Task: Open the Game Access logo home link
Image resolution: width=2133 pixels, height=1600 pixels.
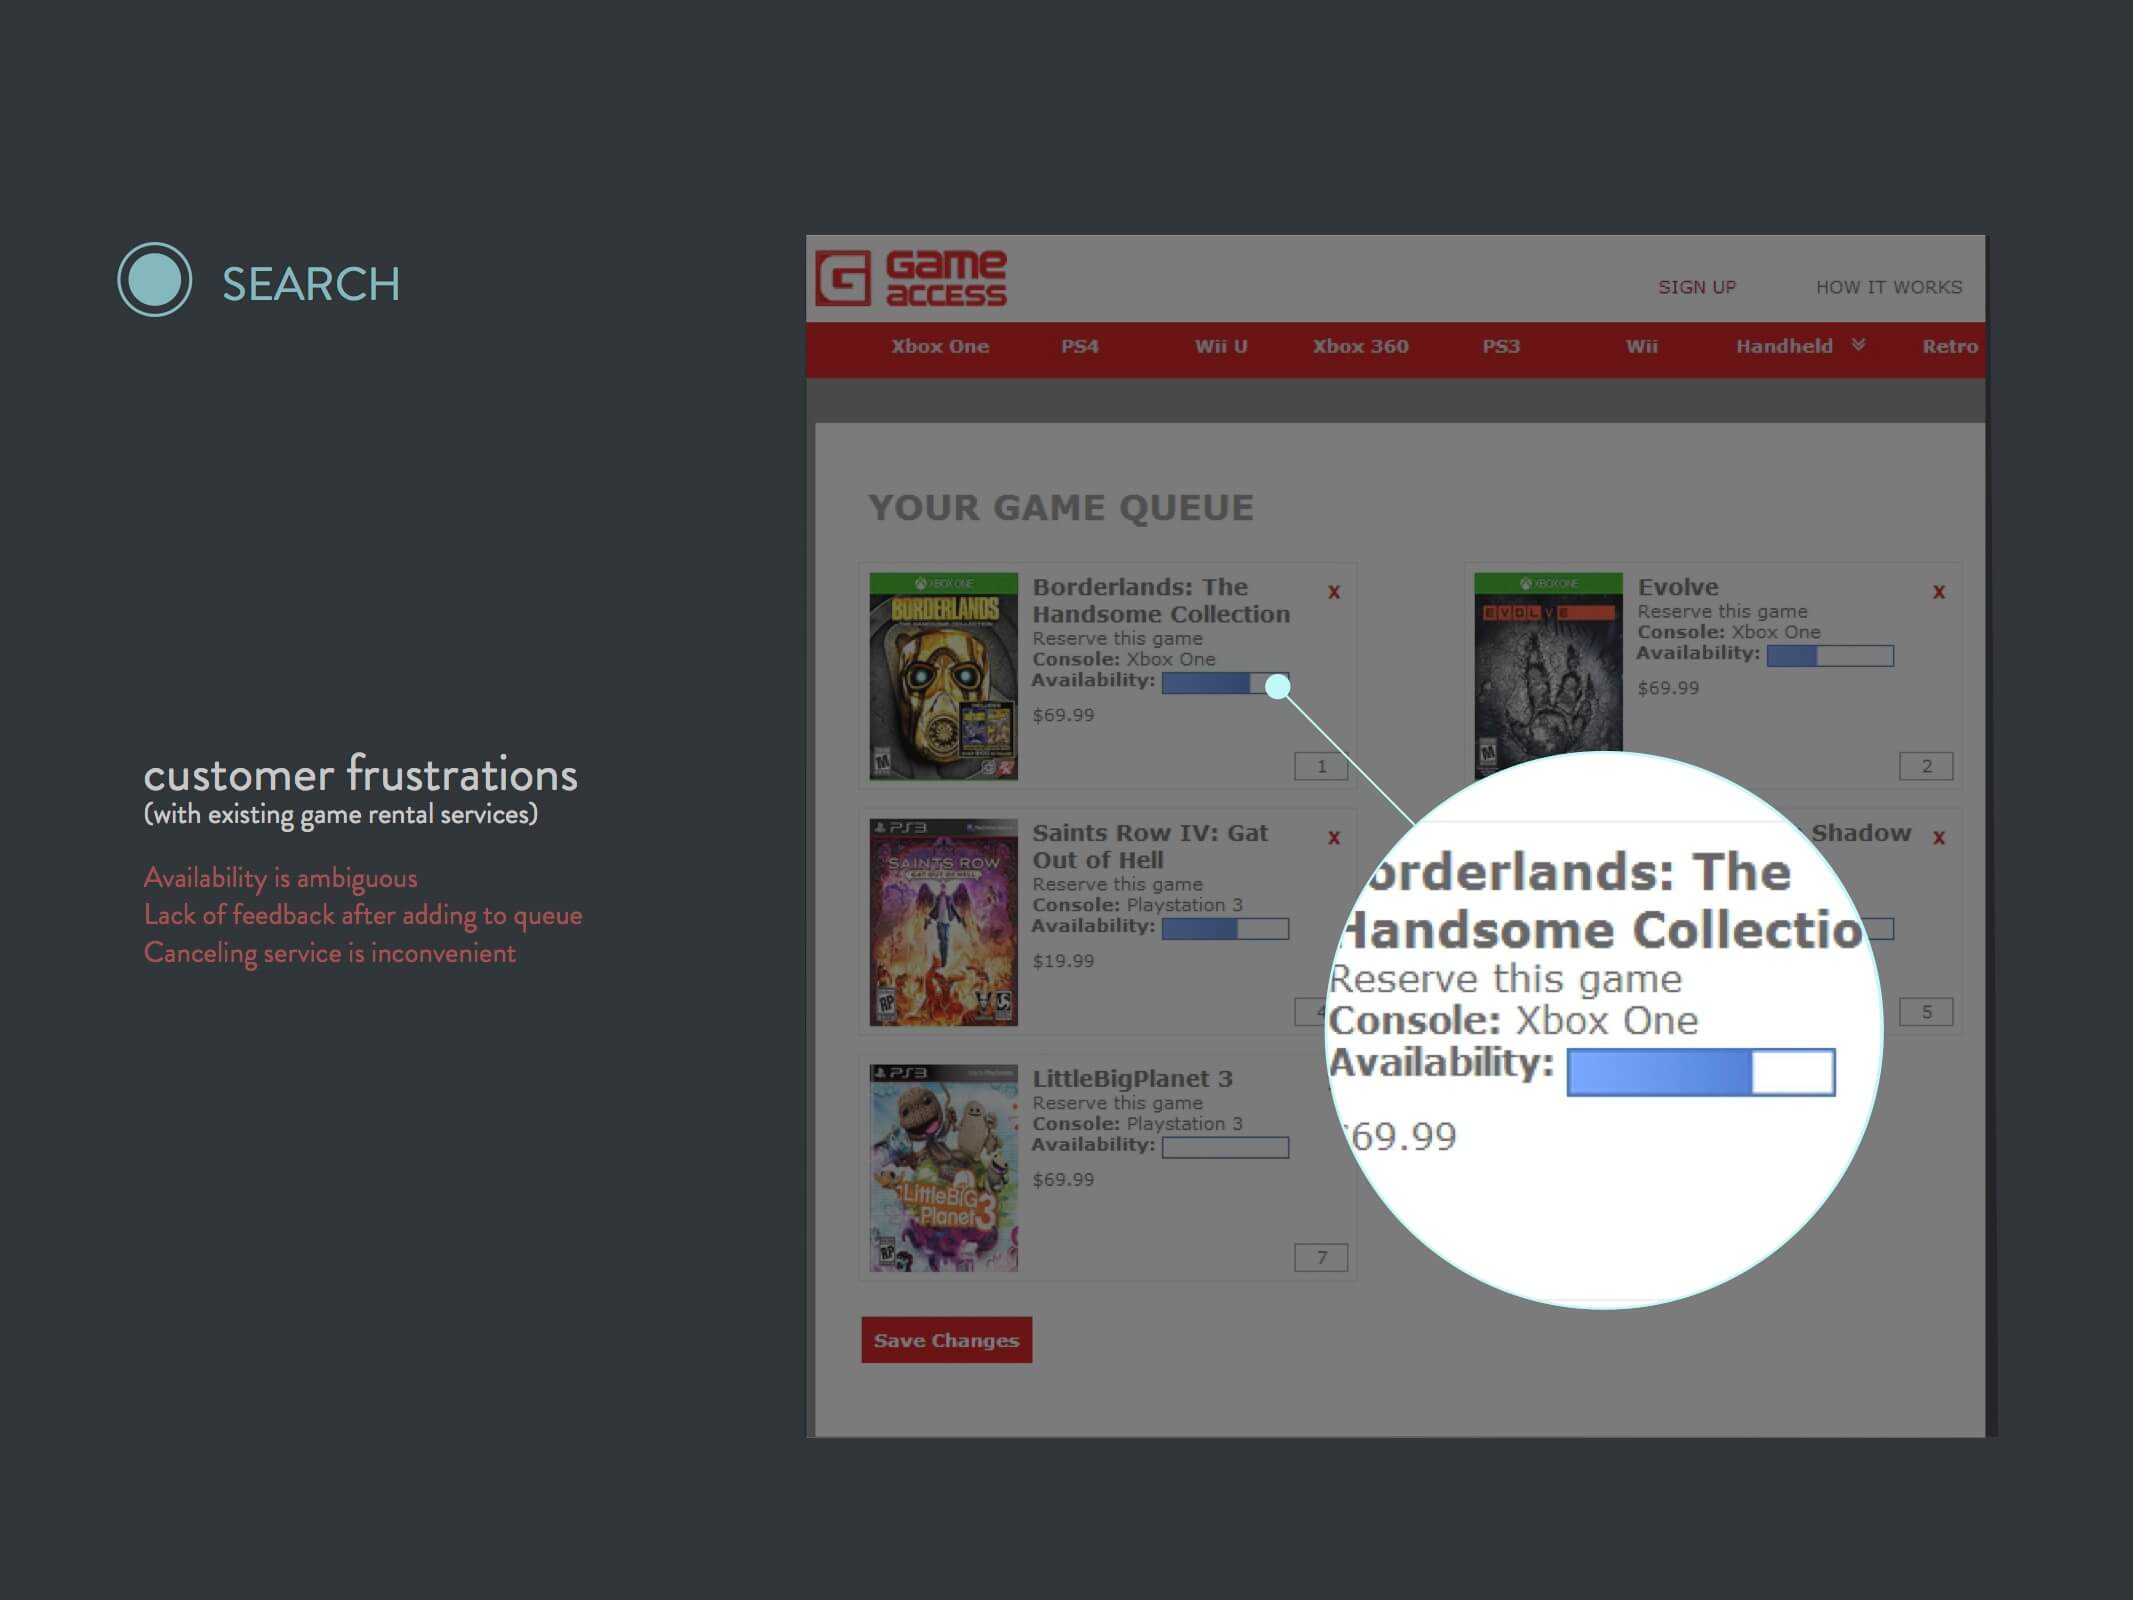Action: [x=911, y=278]
